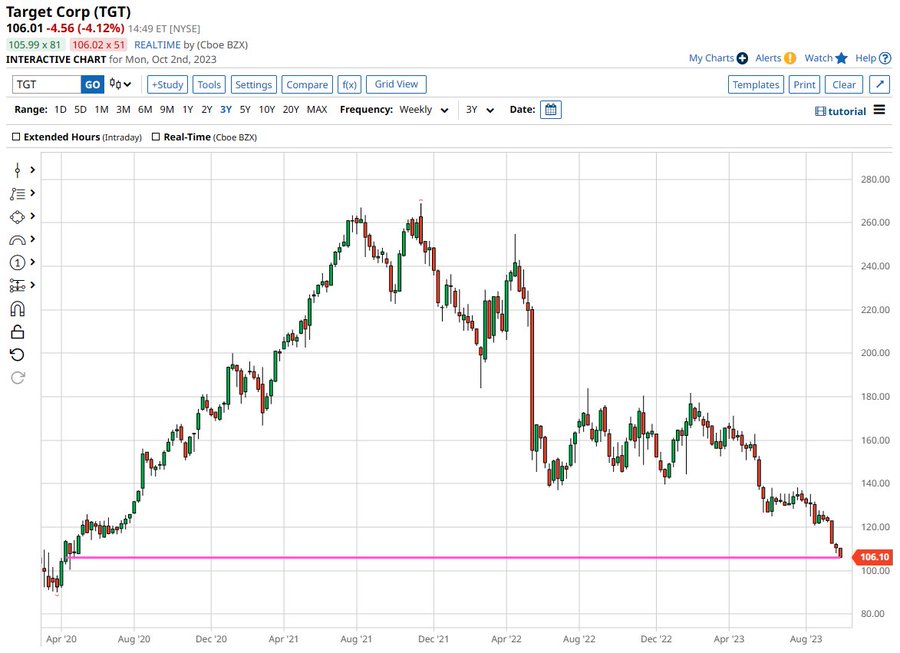Click the lock drawings icon
900x653 pixels.
17,332
